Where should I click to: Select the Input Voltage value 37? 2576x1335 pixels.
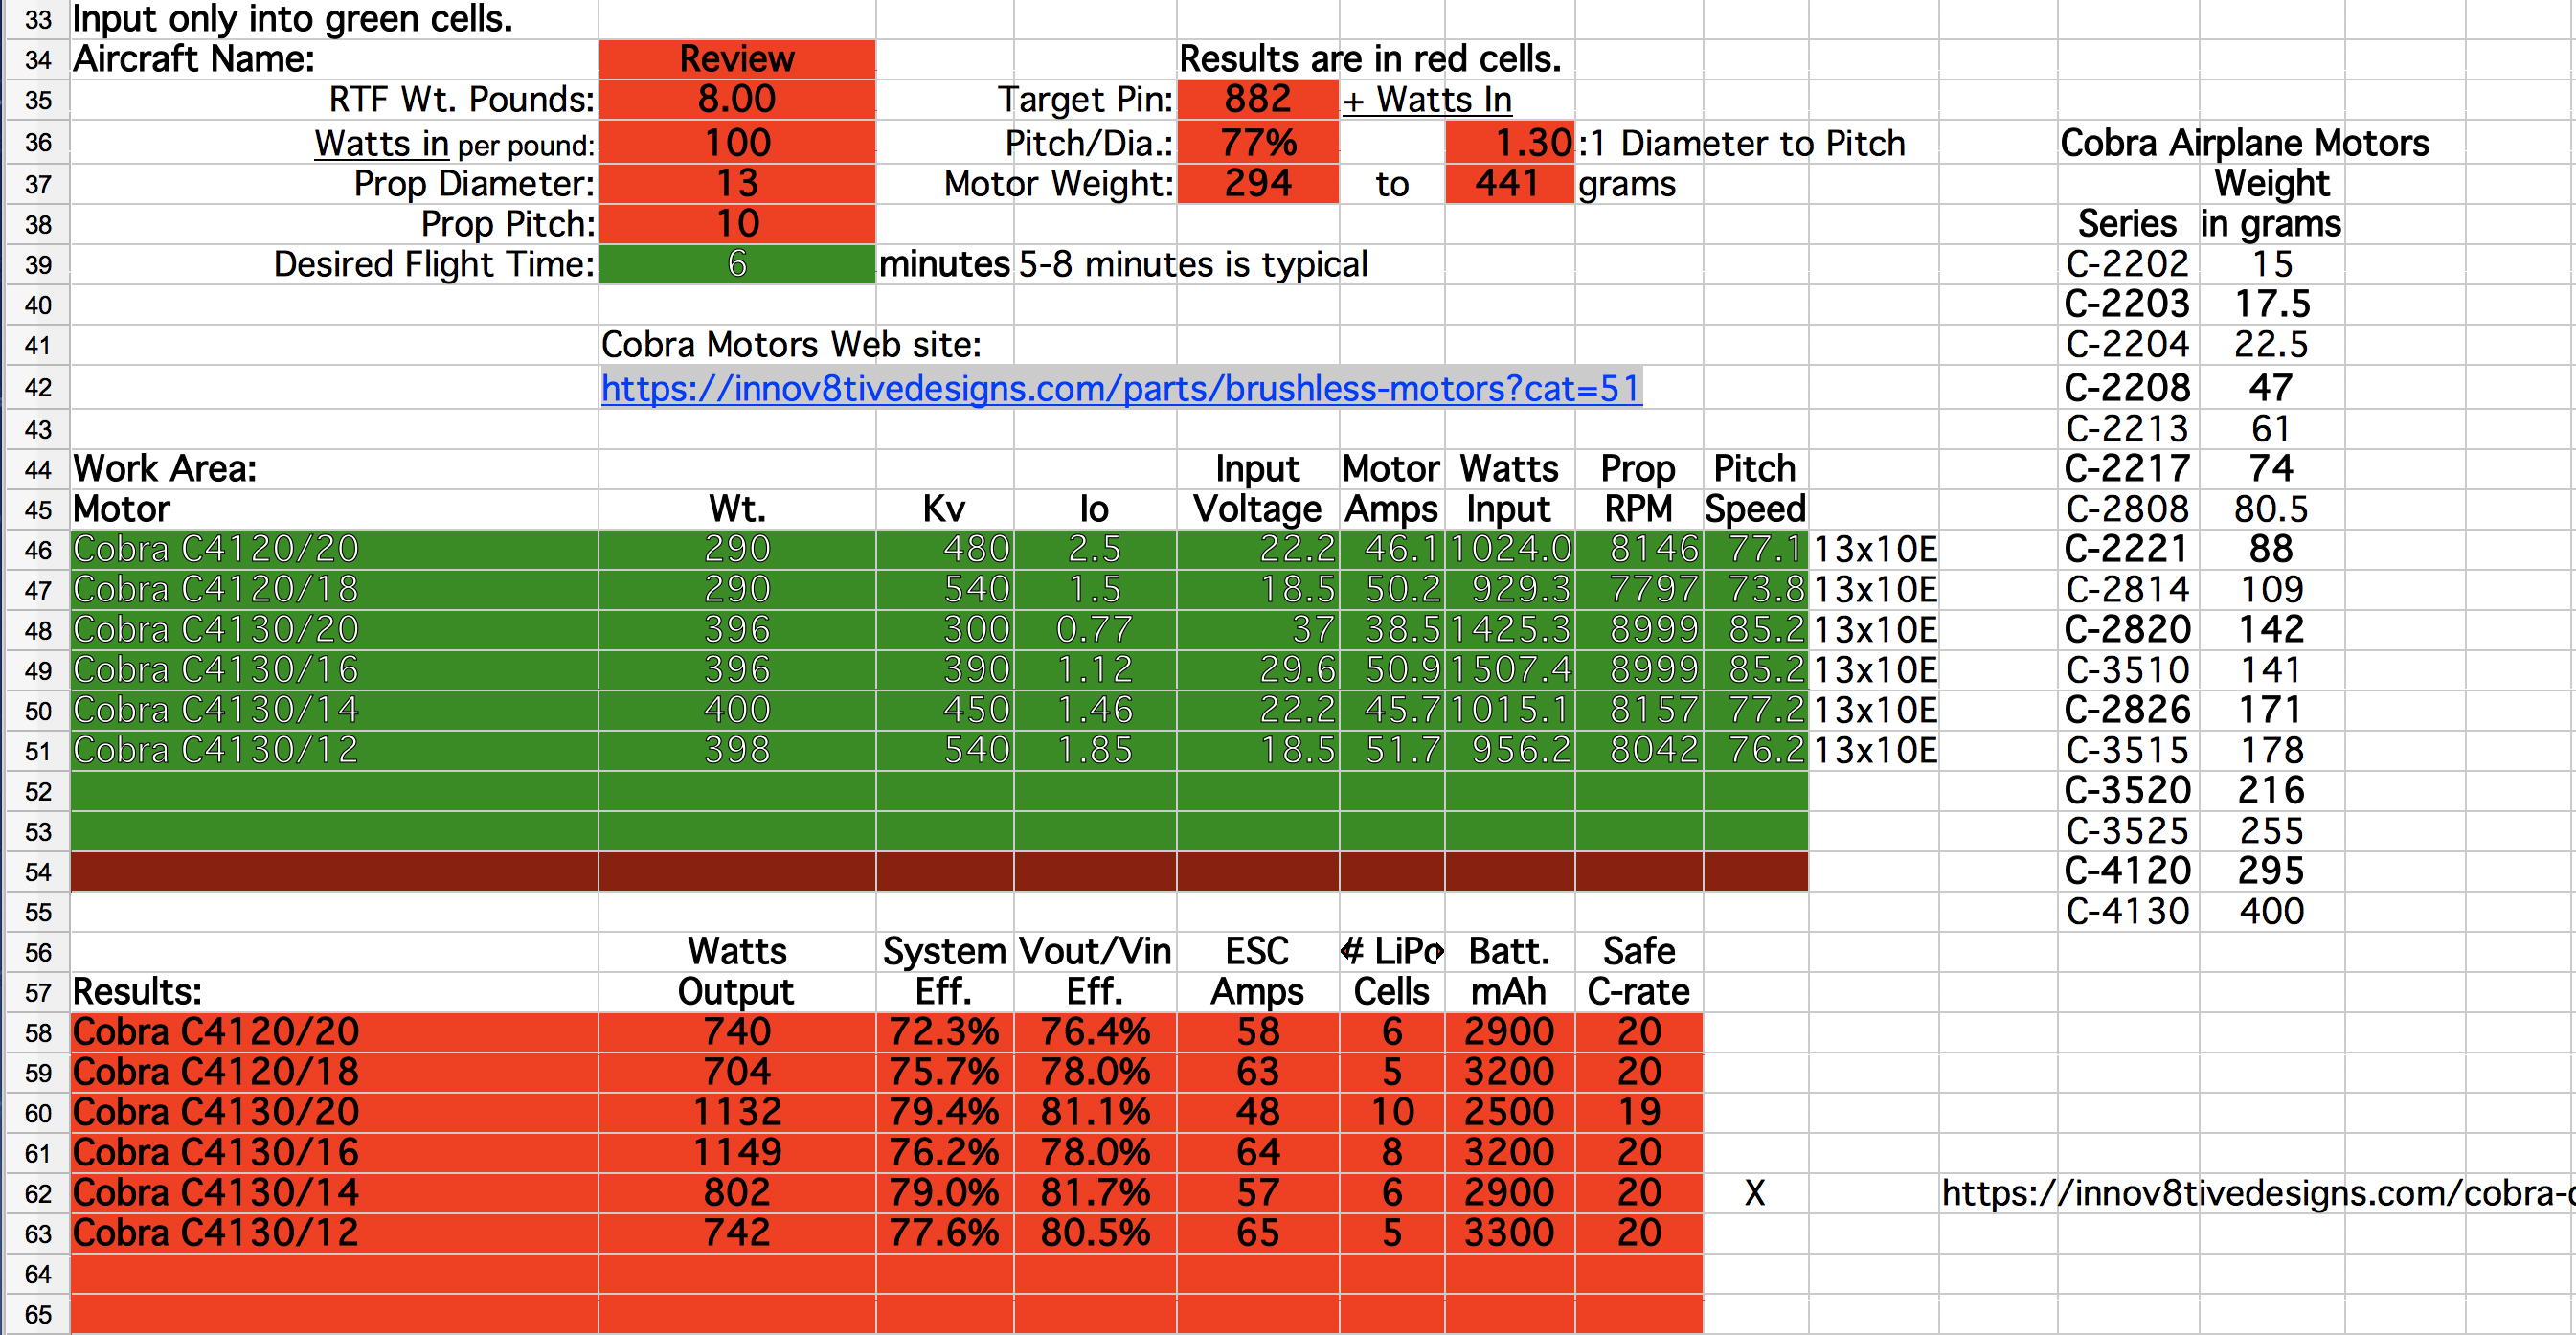point(1258,629)
